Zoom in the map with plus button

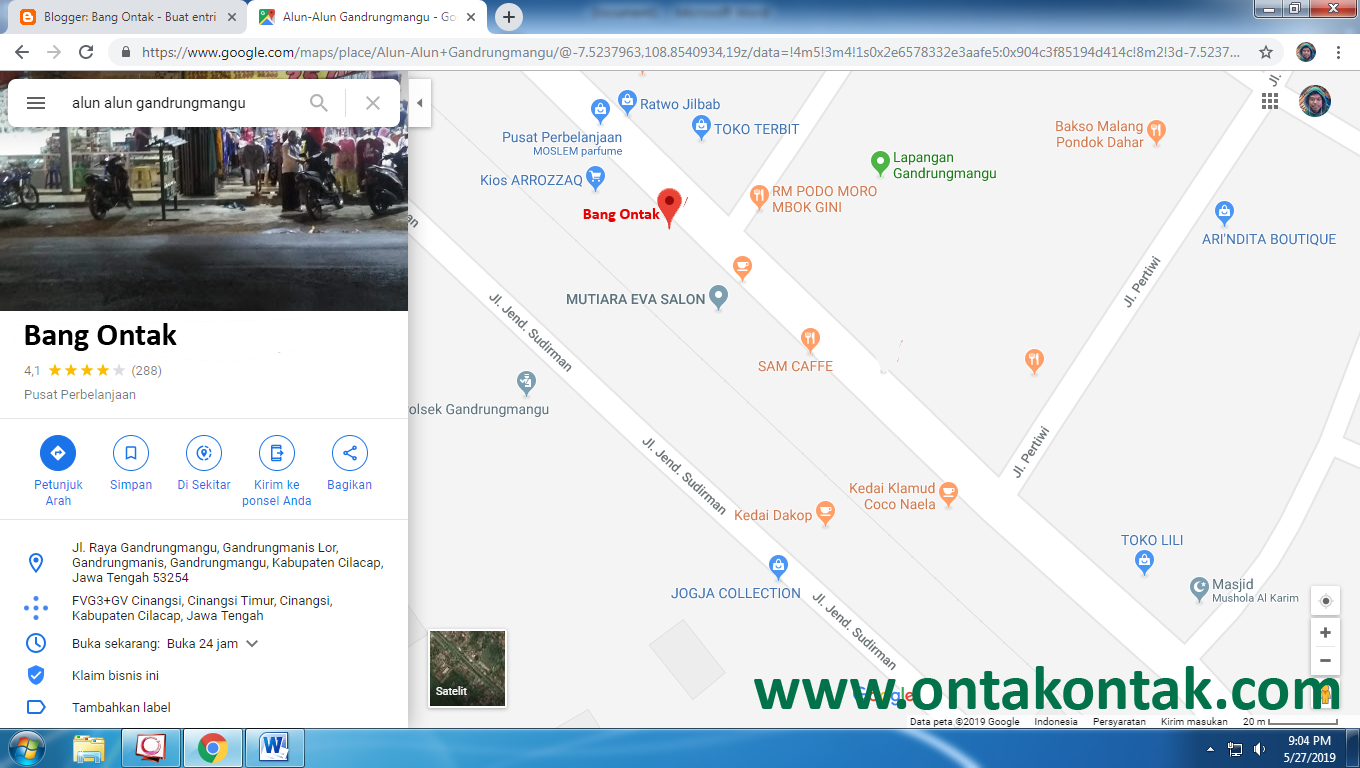(x=1325, y=633)
